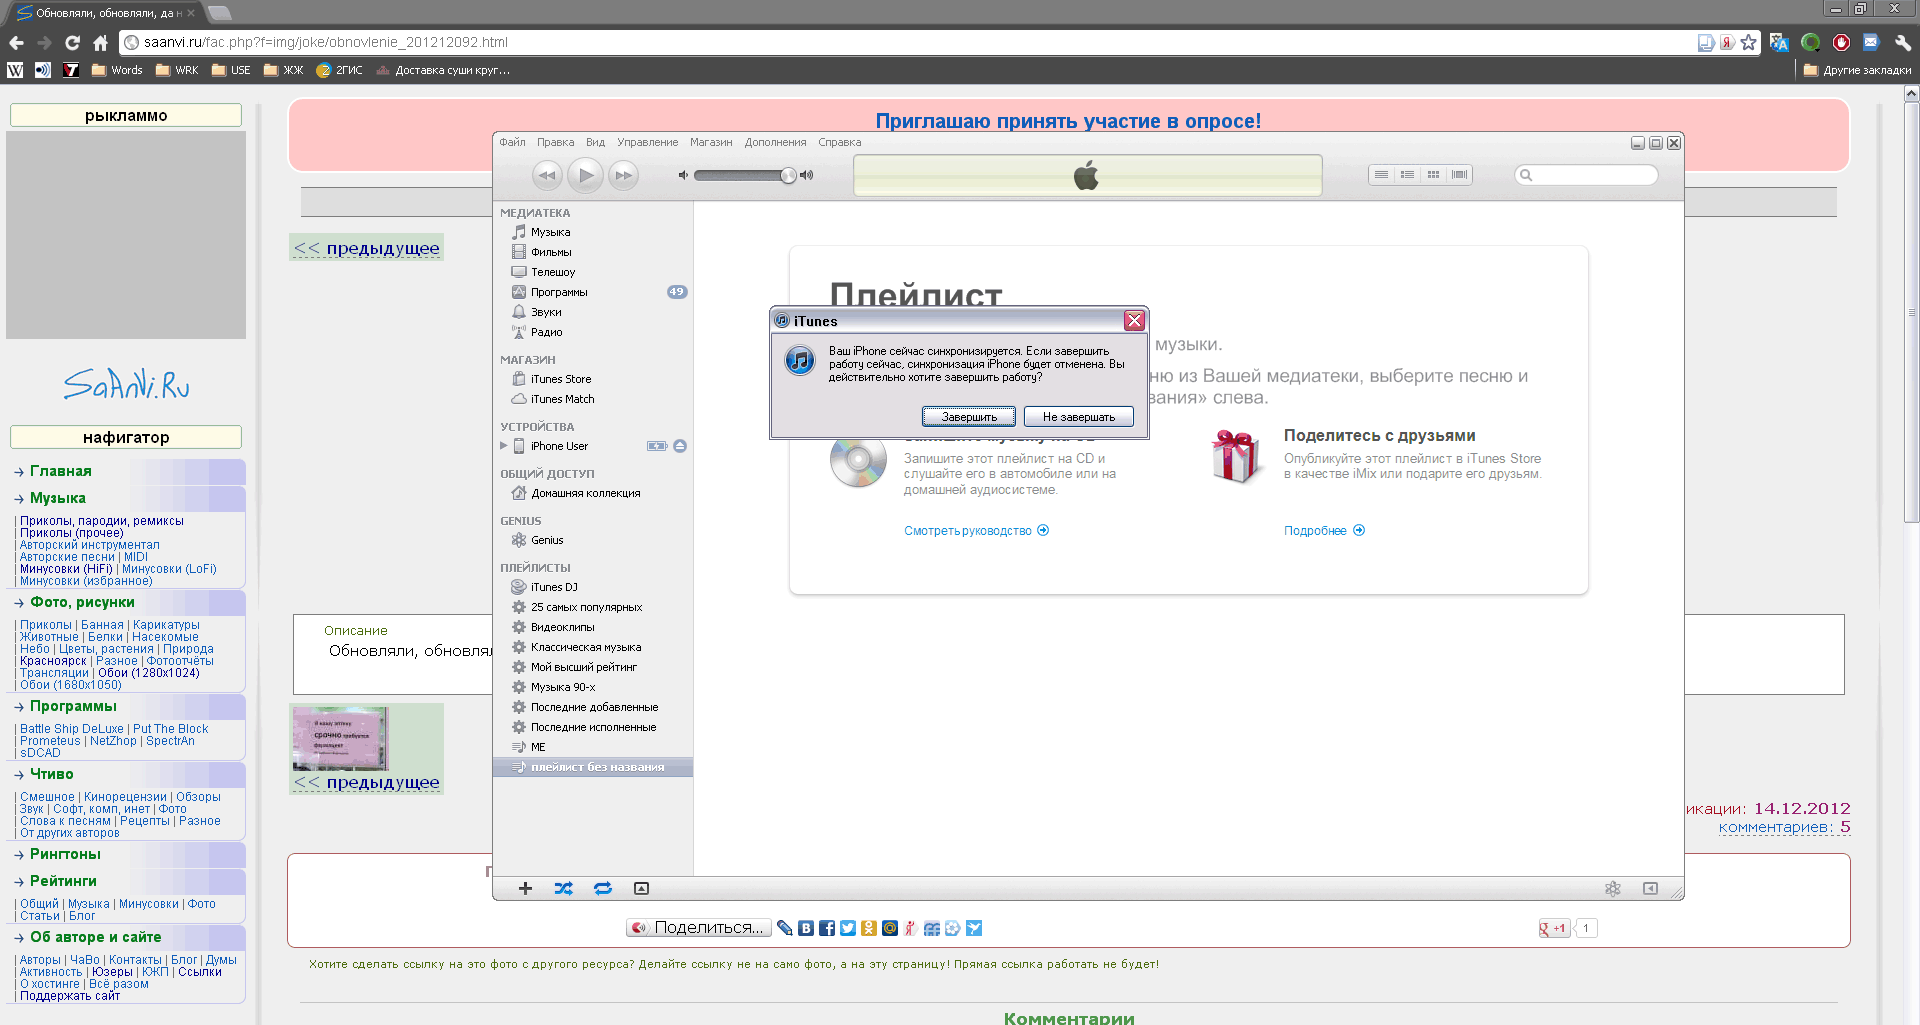
Task: Click Не завершать in the iTunes dialog
Action: click(1079, 417)
